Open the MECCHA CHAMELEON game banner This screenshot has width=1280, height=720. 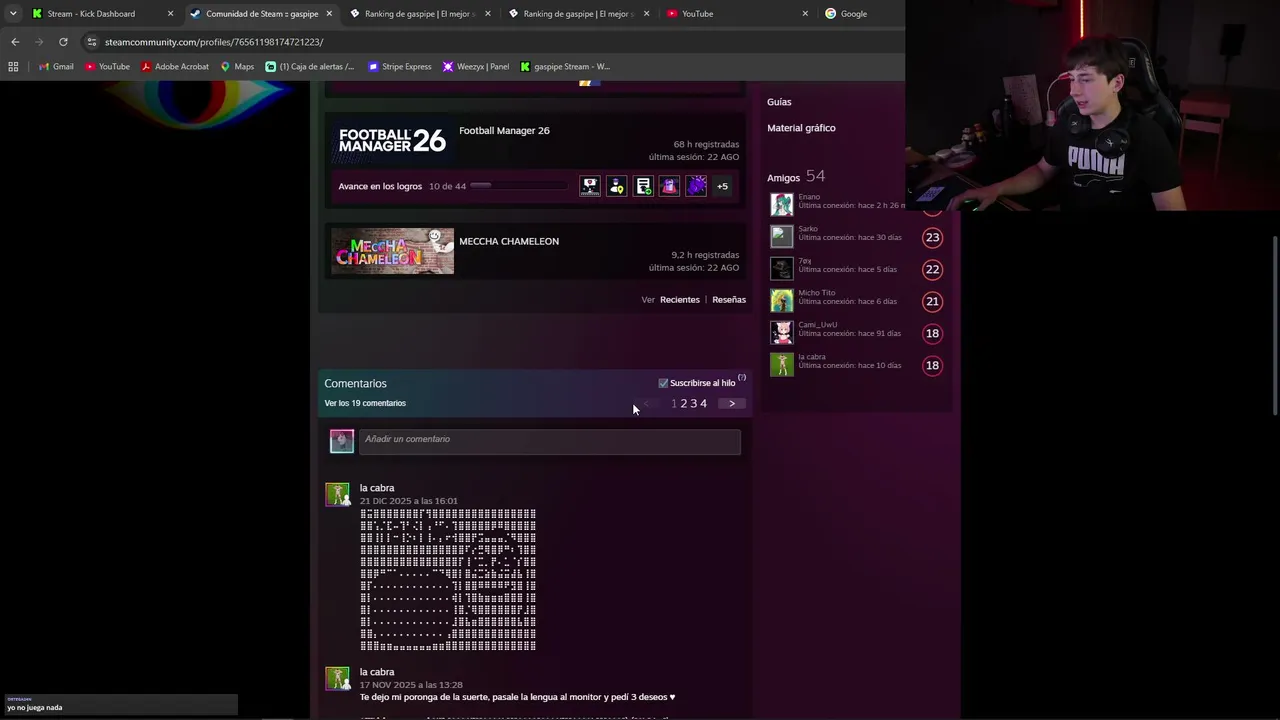(392, 251)
